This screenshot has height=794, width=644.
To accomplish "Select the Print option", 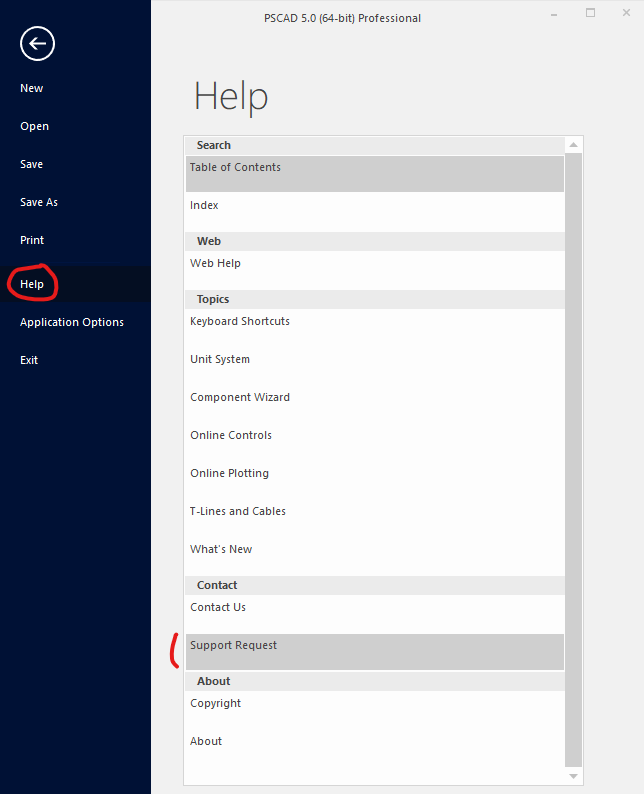I will (x=32, y=240).
